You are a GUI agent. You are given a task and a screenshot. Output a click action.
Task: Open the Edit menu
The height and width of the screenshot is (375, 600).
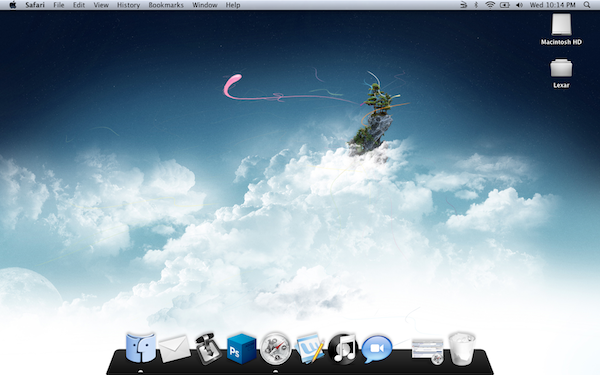click(x=79, y=5)
